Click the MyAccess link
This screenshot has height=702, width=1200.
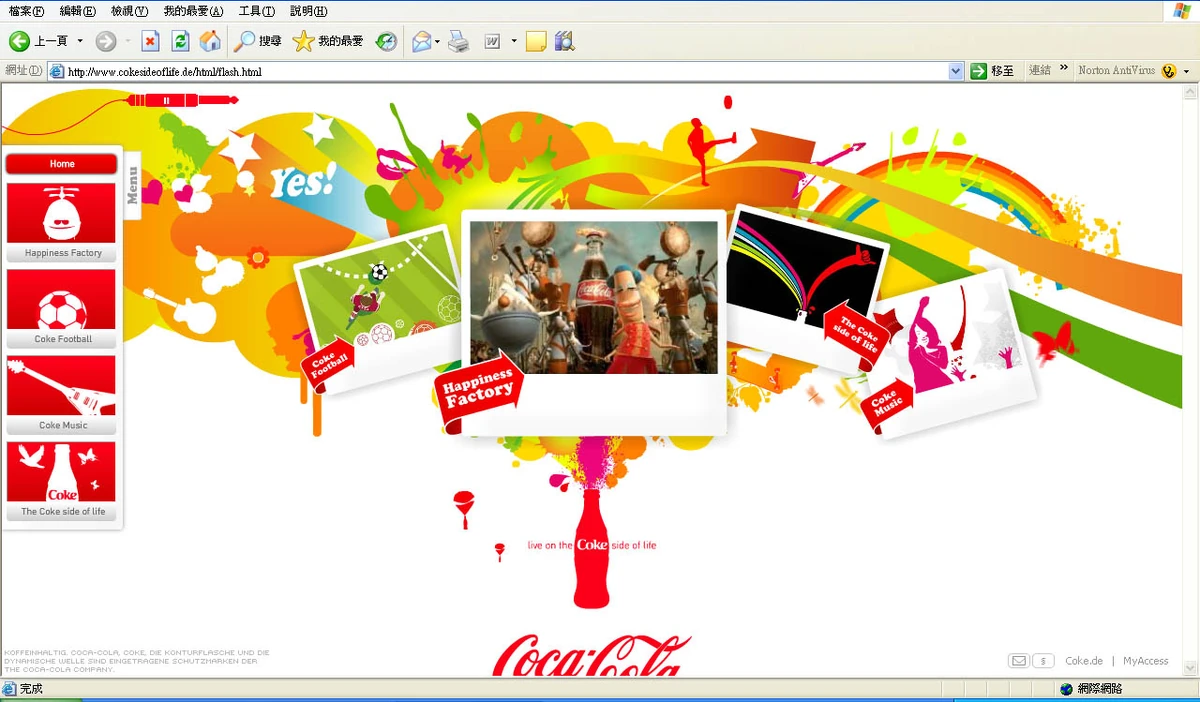point(1145,660)
